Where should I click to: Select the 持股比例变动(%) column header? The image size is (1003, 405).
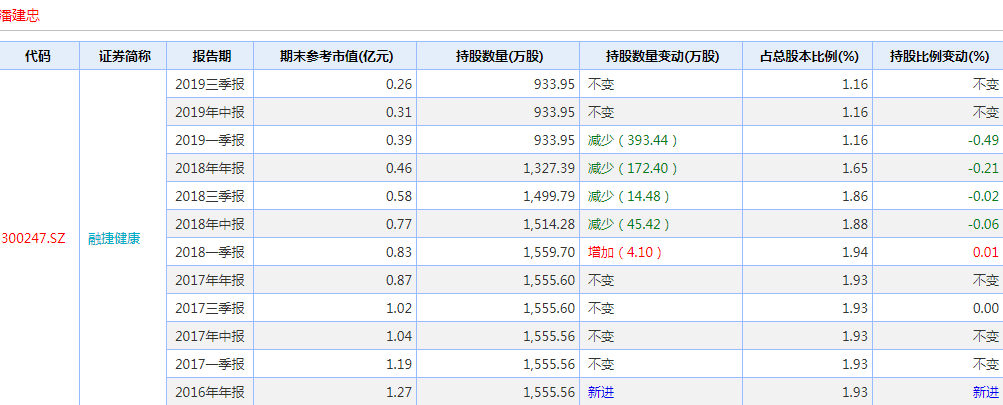938,56
